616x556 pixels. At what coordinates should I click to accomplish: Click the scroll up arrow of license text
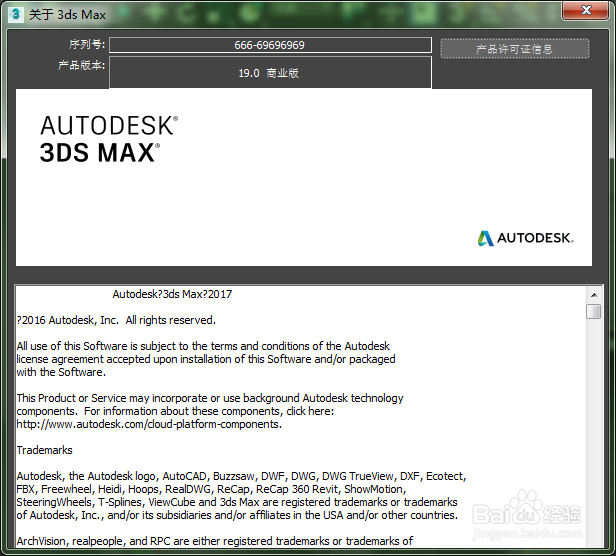click(x=594, y=295)
